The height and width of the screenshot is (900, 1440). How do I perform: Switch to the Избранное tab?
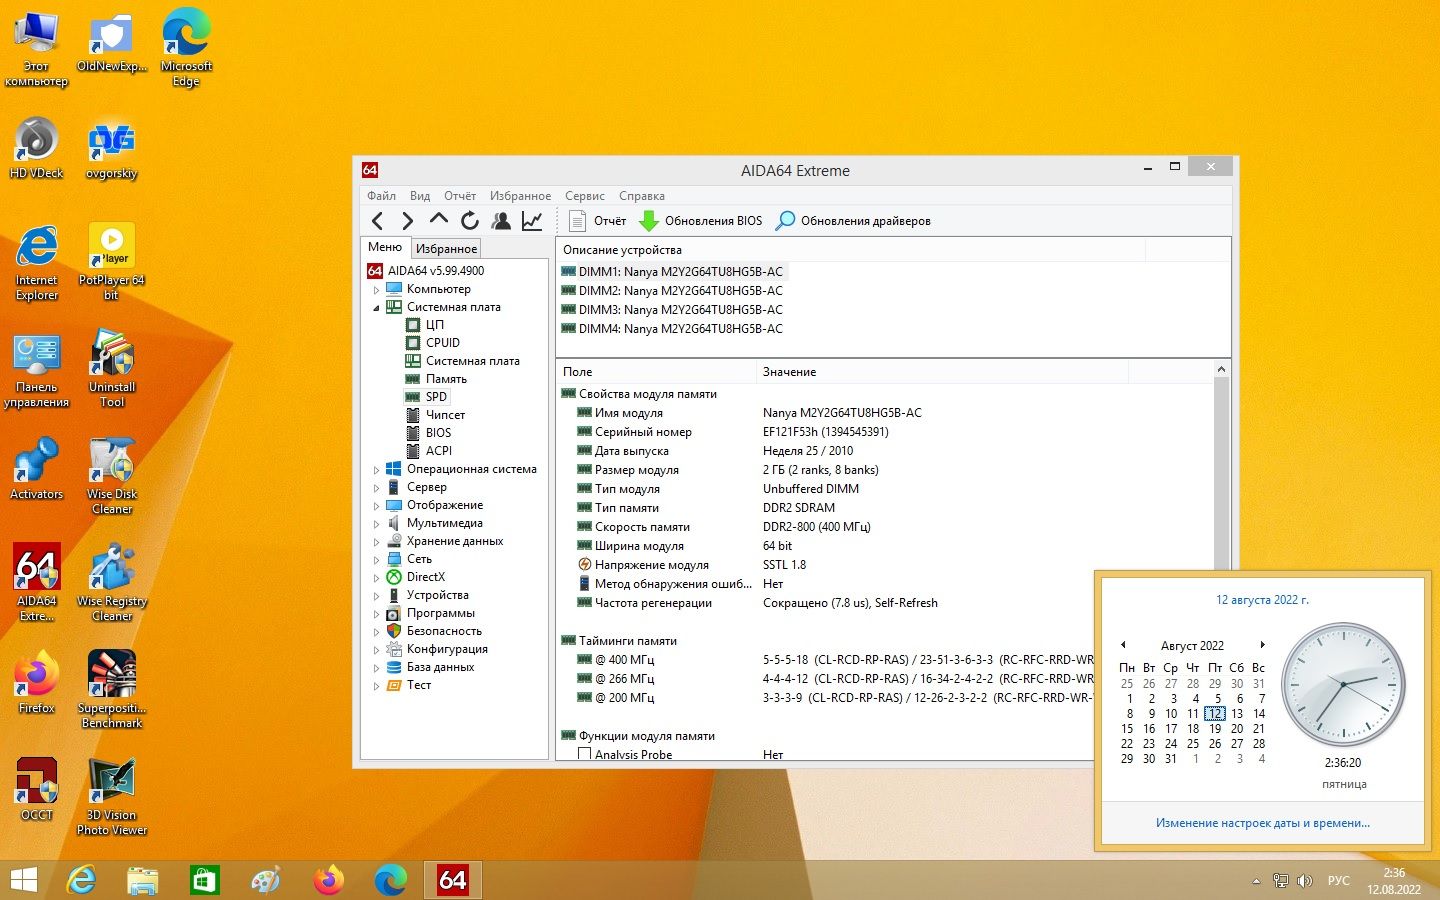pyautogui.click(x=446, y=249)
